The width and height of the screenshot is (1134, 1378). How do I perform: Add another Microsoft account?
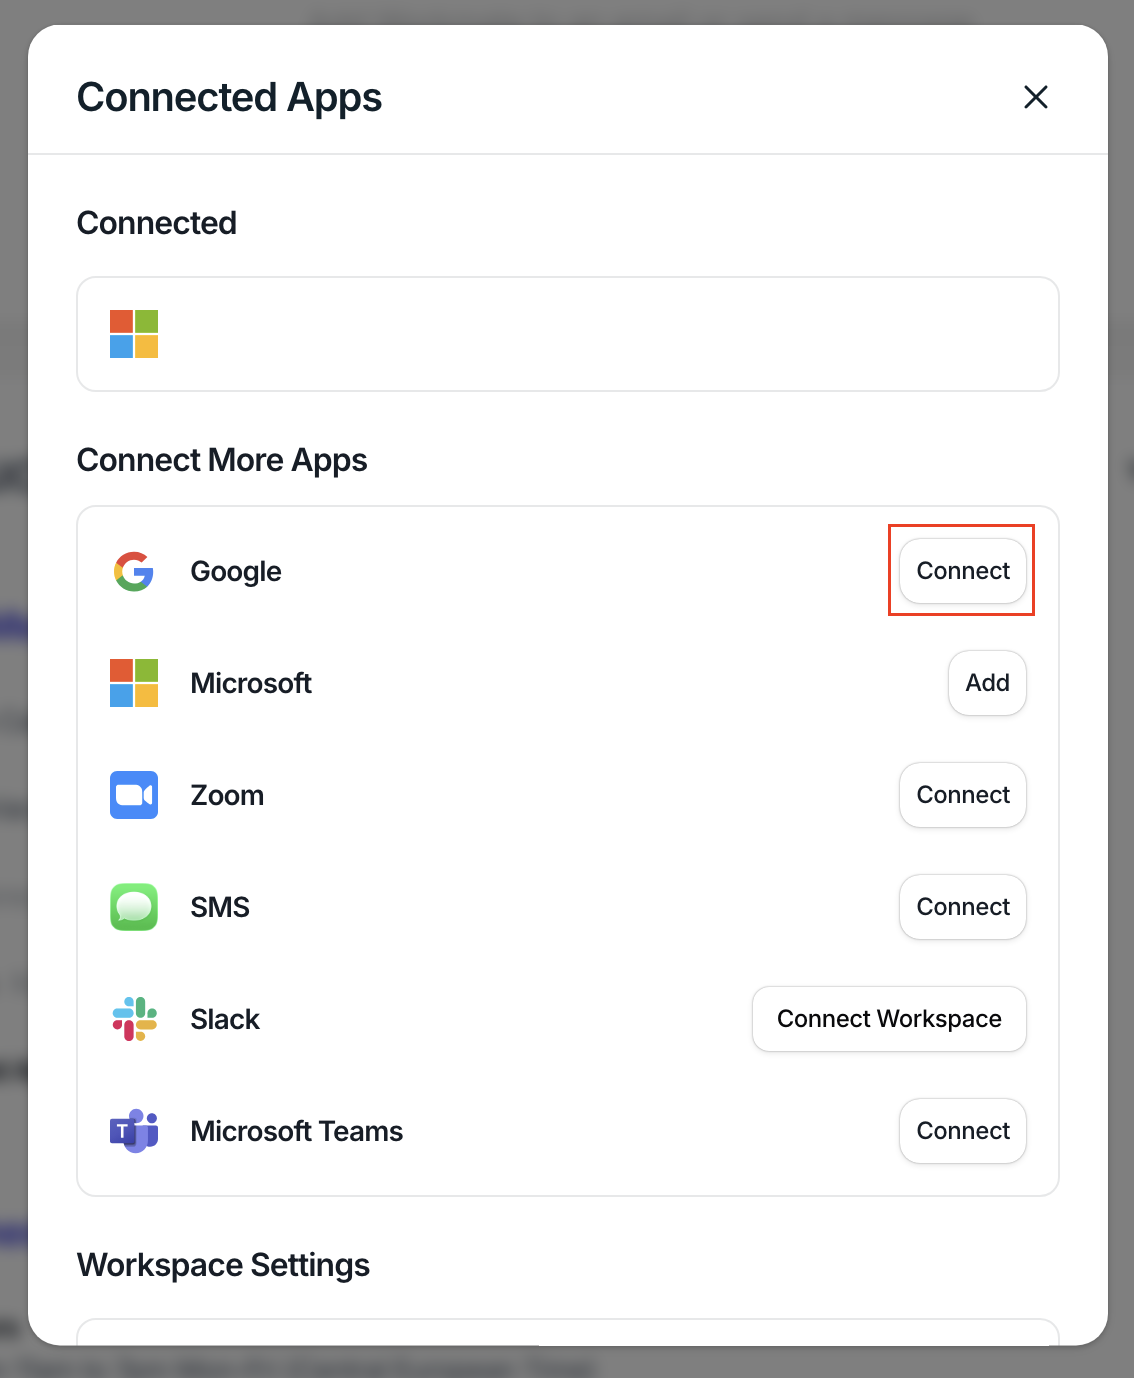[987, 683]
